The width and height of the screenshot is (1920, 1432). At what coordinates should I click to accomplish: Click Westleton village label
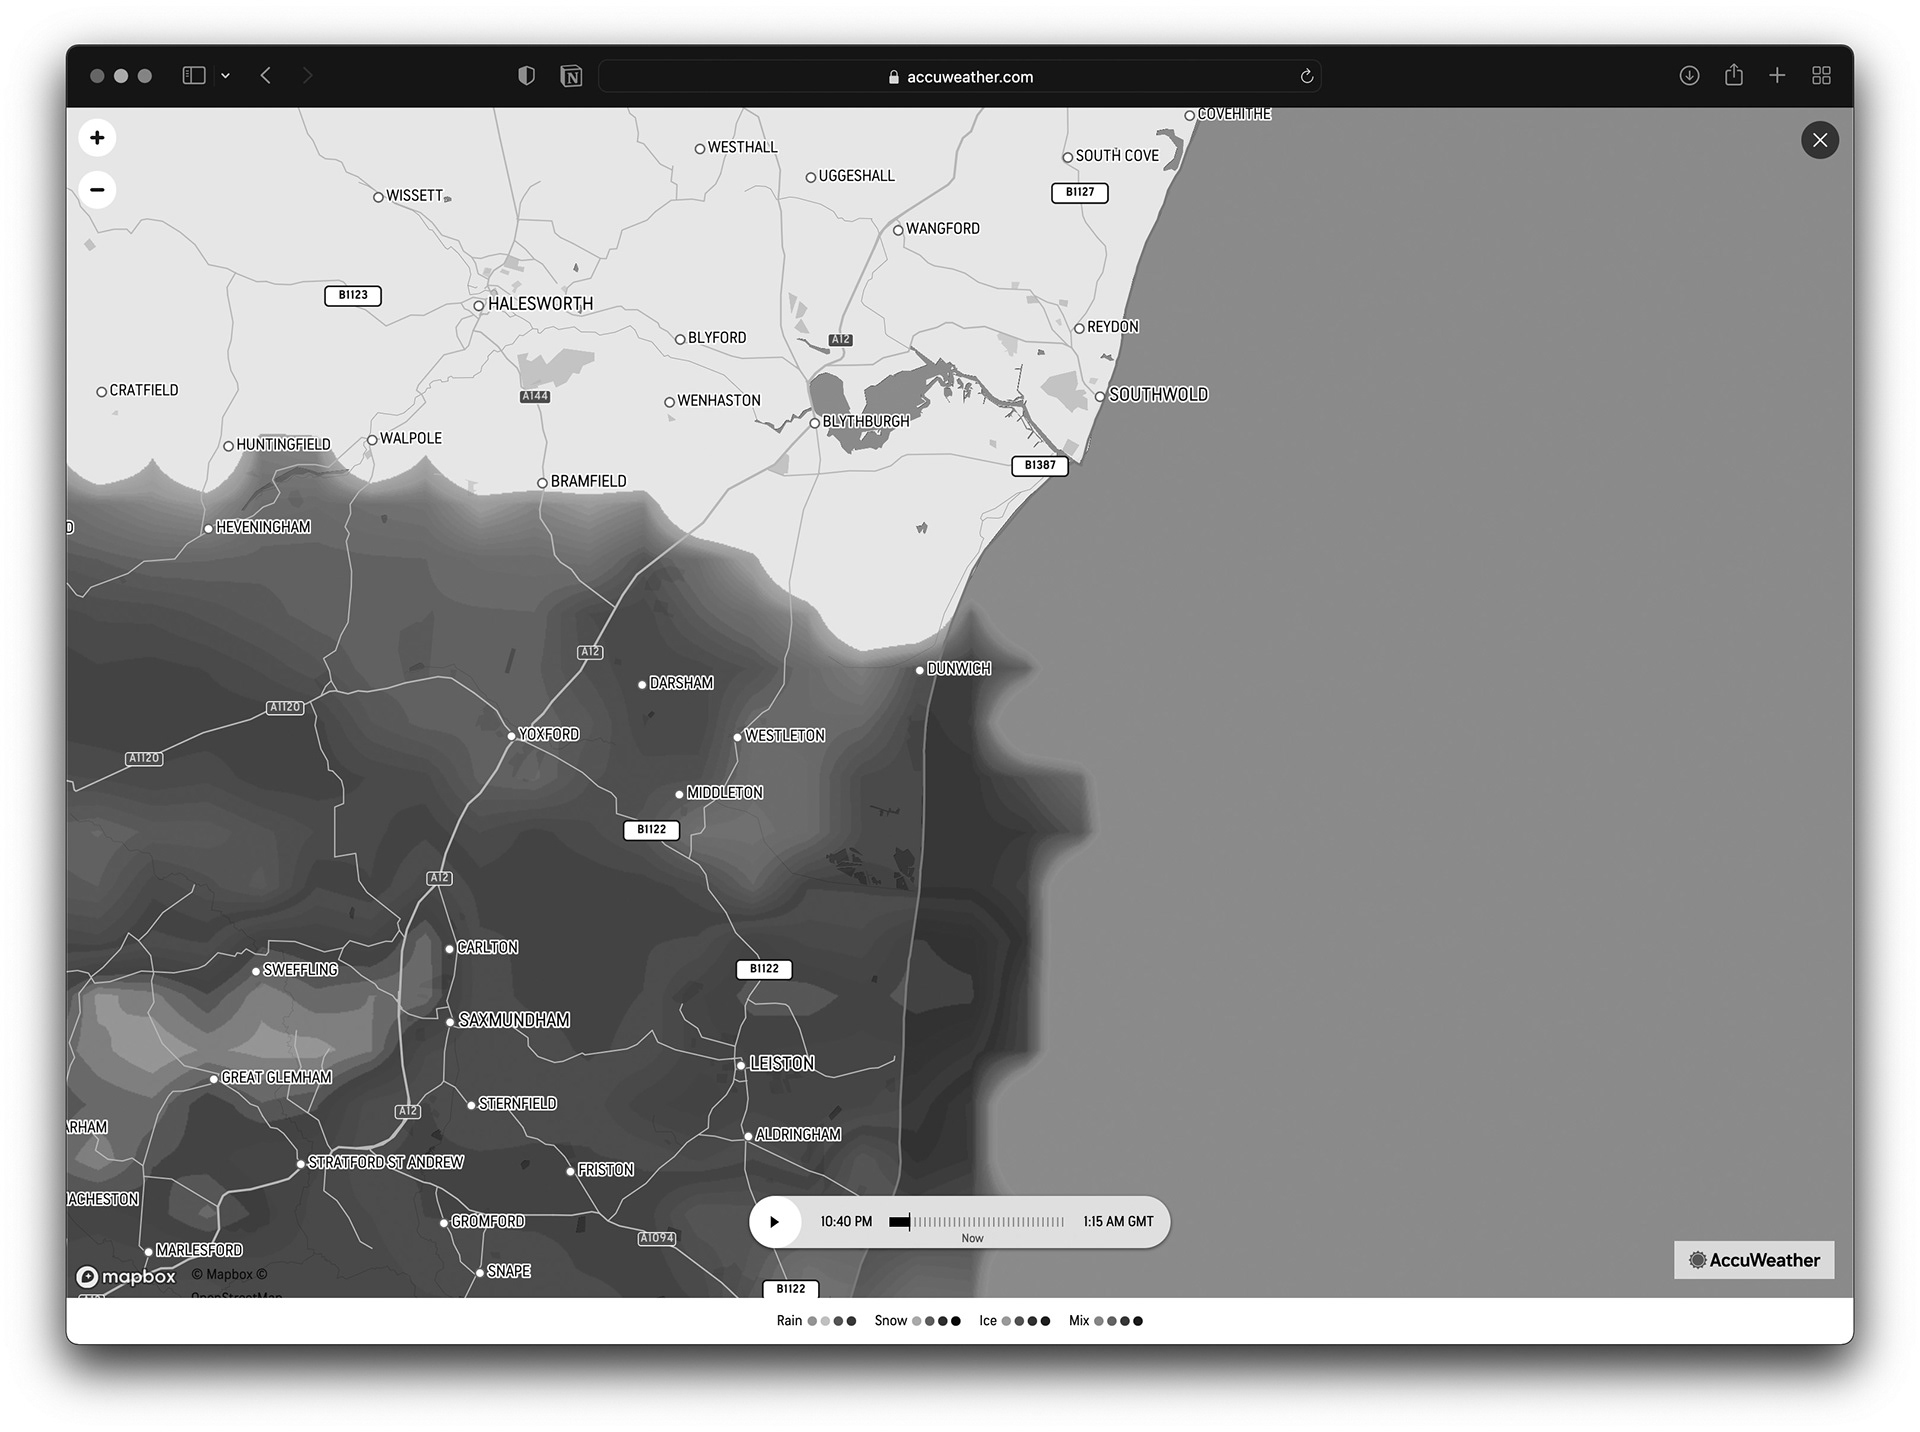[785, 736]
